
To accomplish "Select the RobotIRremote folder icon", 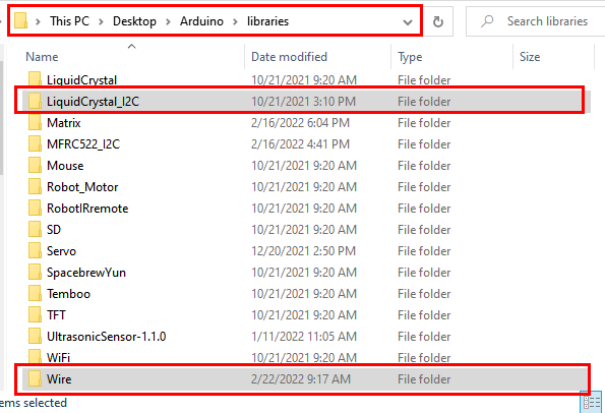I will click(x=35, y=208).
